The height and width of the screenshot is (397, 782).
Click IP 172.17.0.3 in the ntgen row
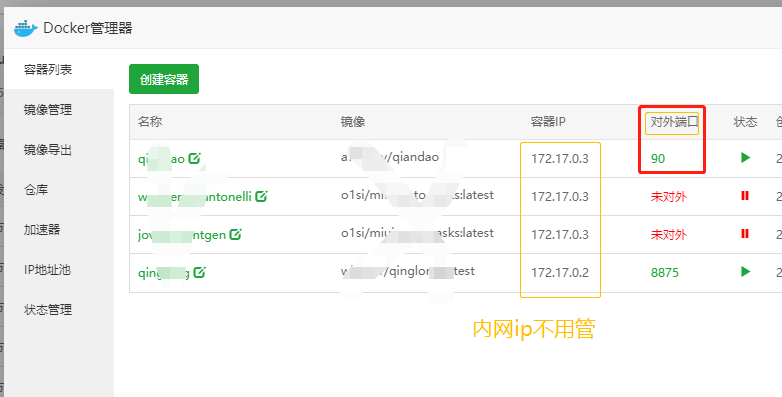pyautogui.click(x=560, y=234)
